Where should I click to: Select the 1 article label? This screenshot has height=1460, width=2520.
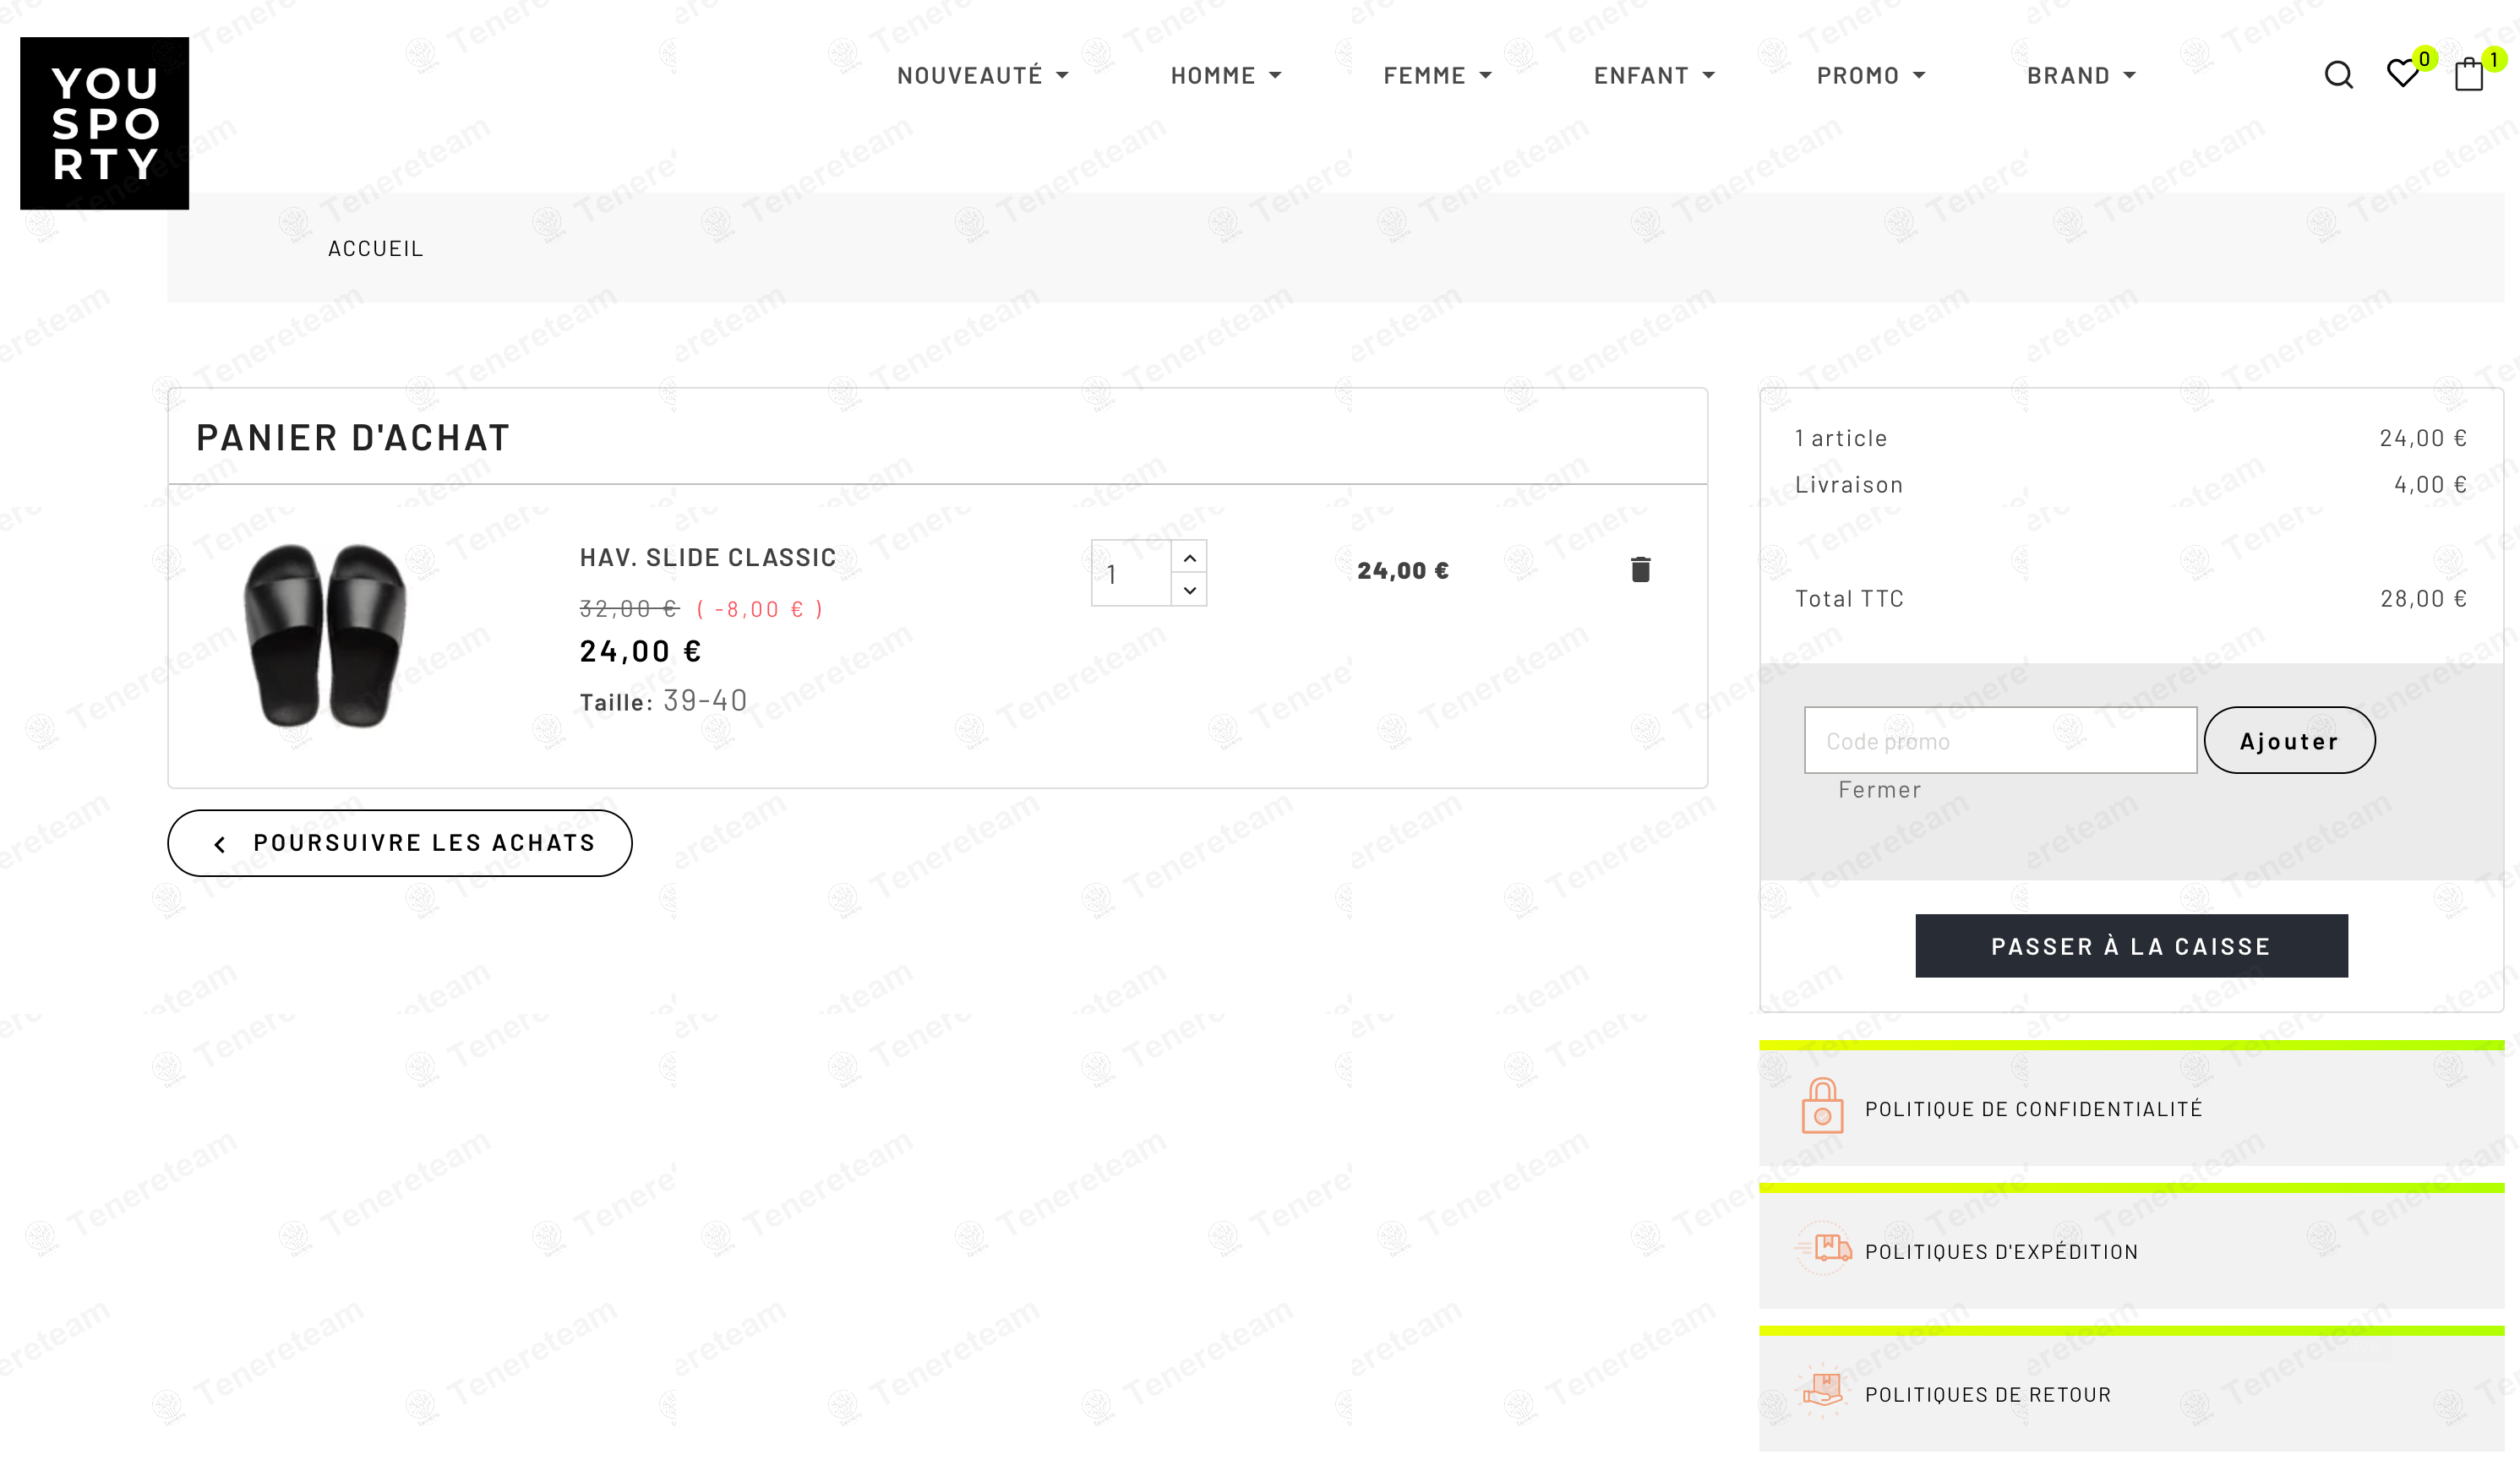tap(1841, 438)
